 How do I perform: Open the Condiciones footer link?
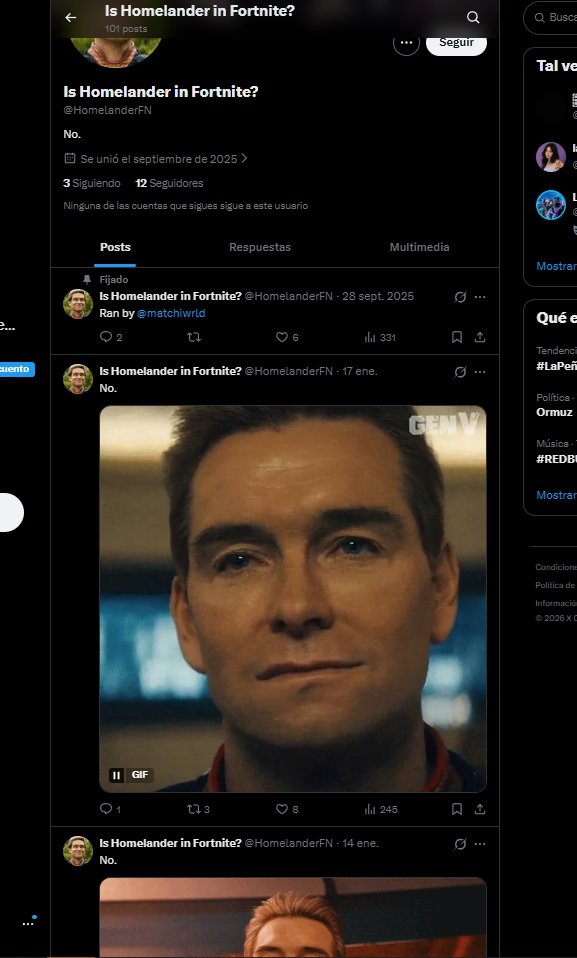556,568
